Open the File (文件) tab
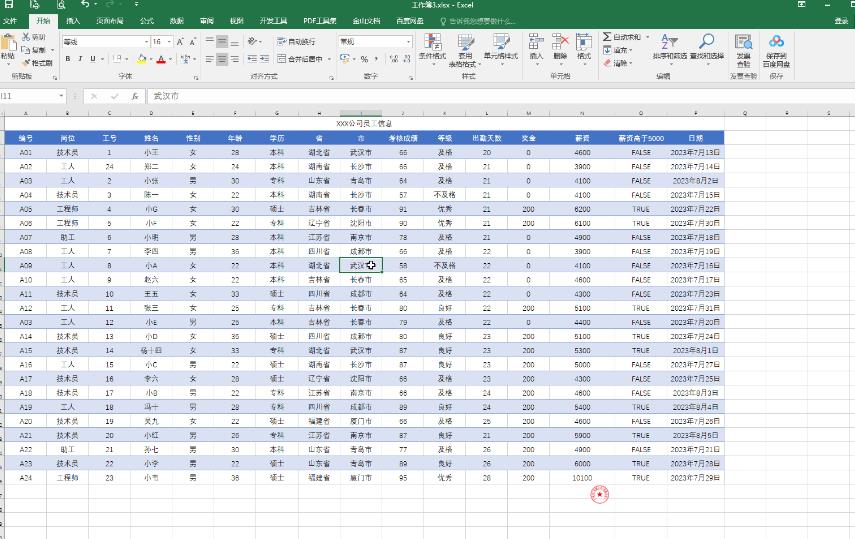The image size is (855, 539). click(x=10, y=21)
